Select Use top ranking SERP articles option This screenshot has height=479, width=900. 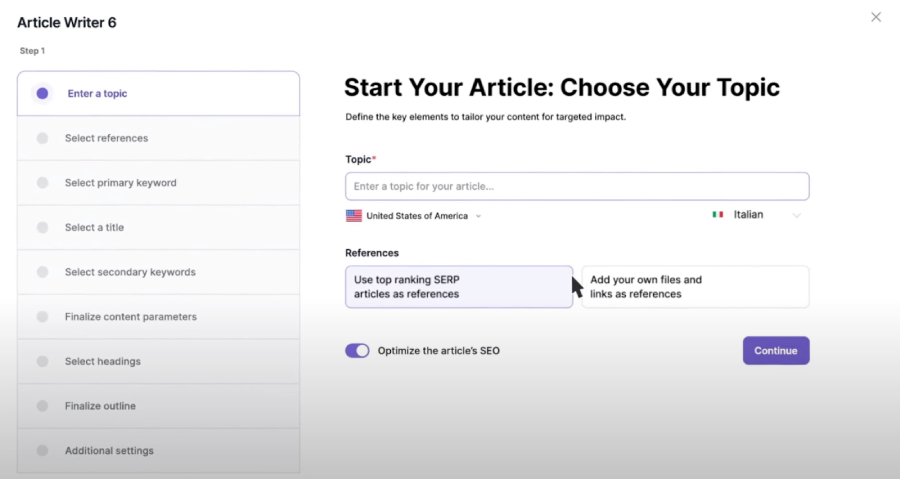(x=459, y=287)
